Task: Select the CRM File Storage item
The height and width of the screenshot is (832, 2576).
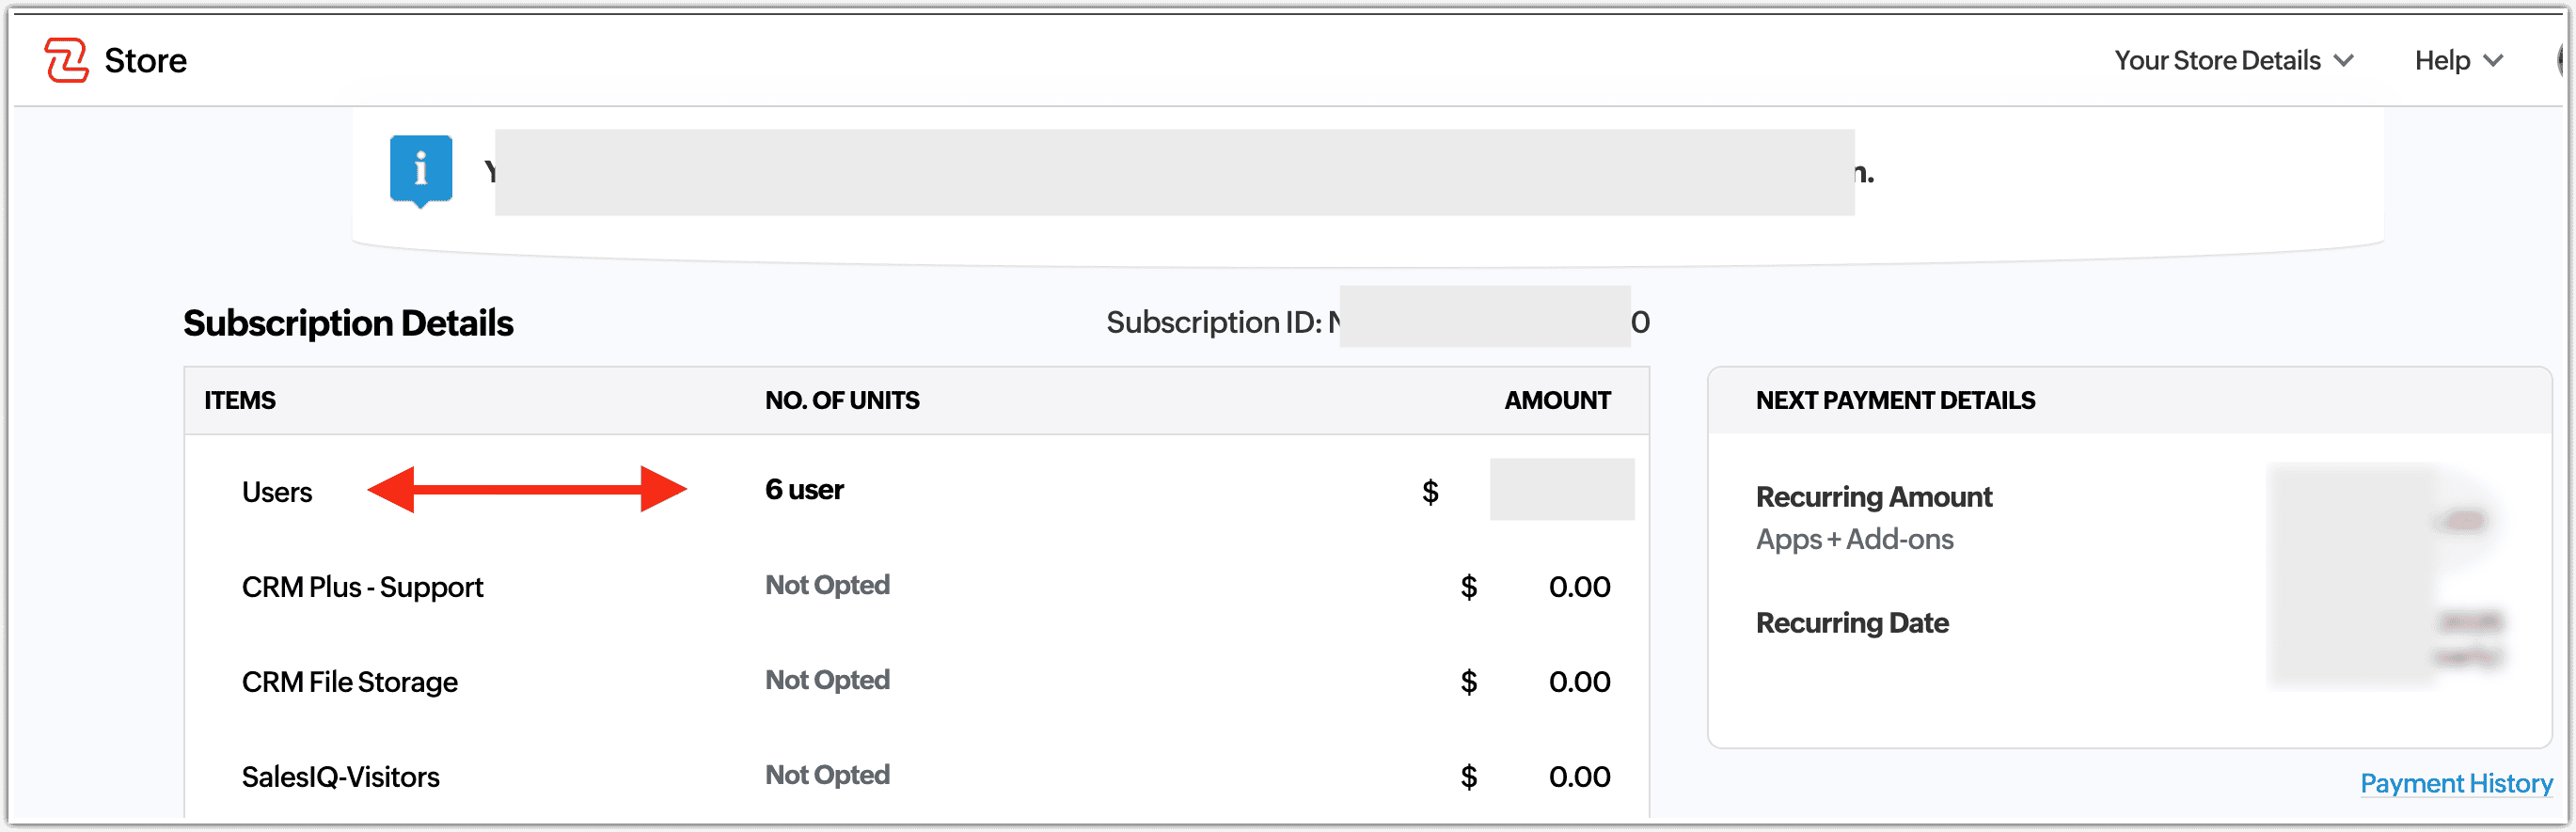Action: click(349, 682)
